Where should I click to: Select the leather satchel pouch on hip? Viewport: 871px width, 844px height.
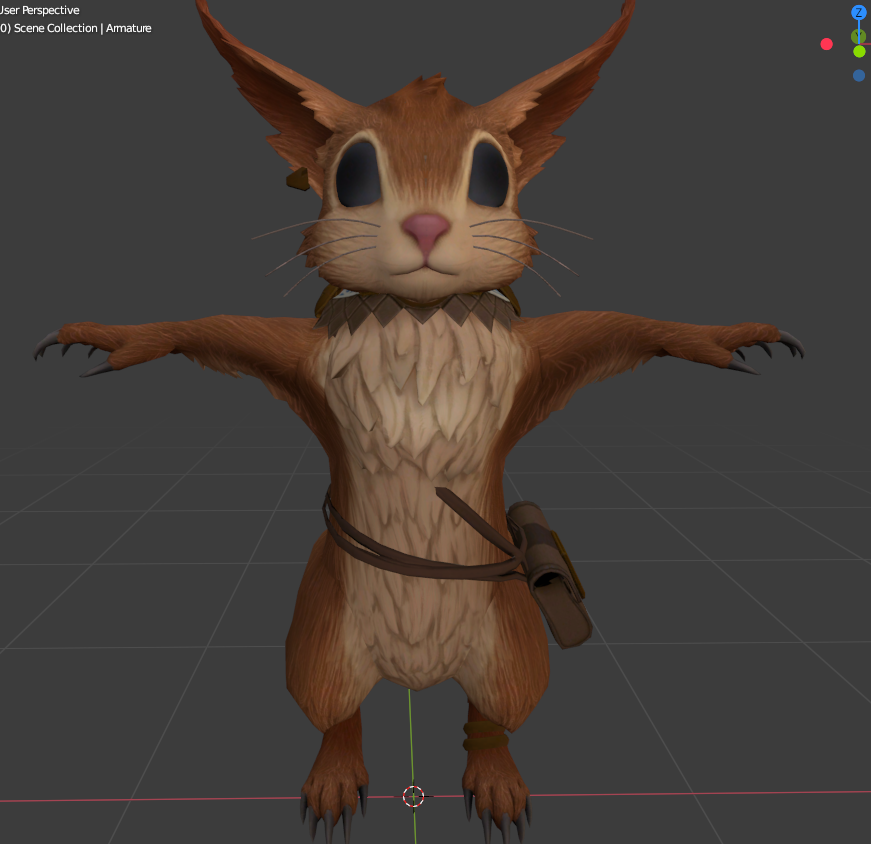(x=550, y=572)
